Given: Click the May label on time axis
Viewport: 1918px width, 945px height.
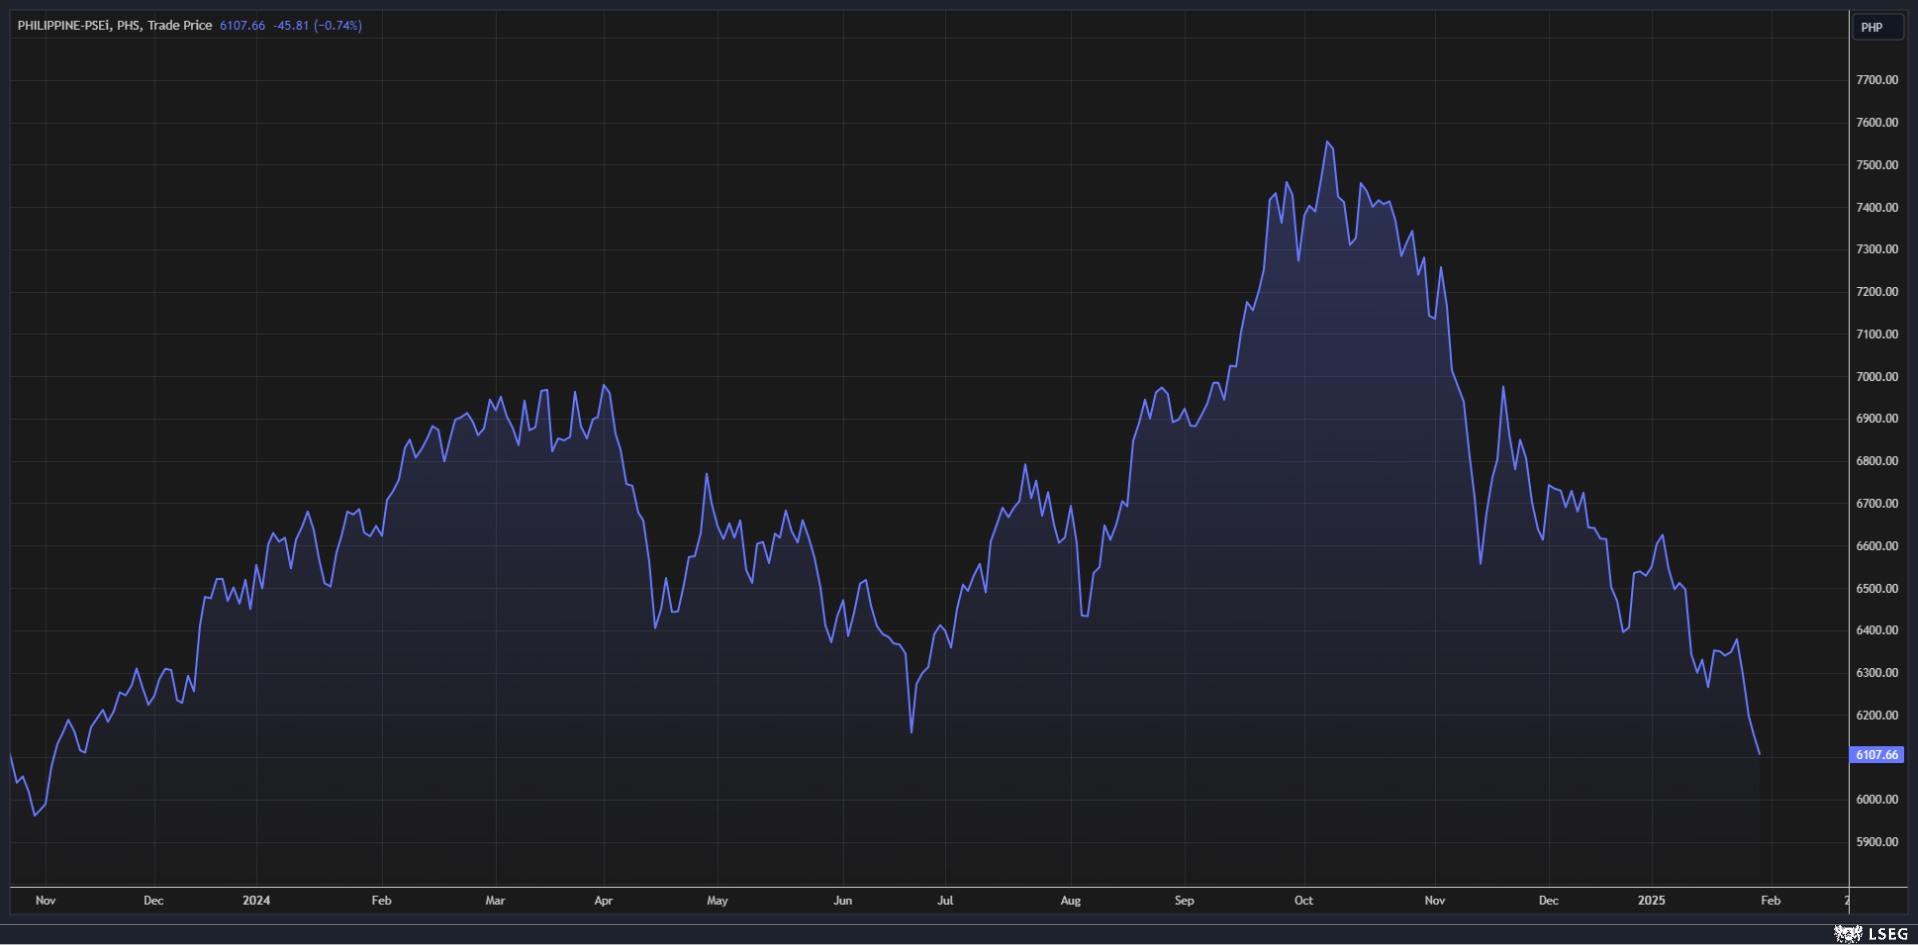Looking at the screenshot, I should (717, 900).
